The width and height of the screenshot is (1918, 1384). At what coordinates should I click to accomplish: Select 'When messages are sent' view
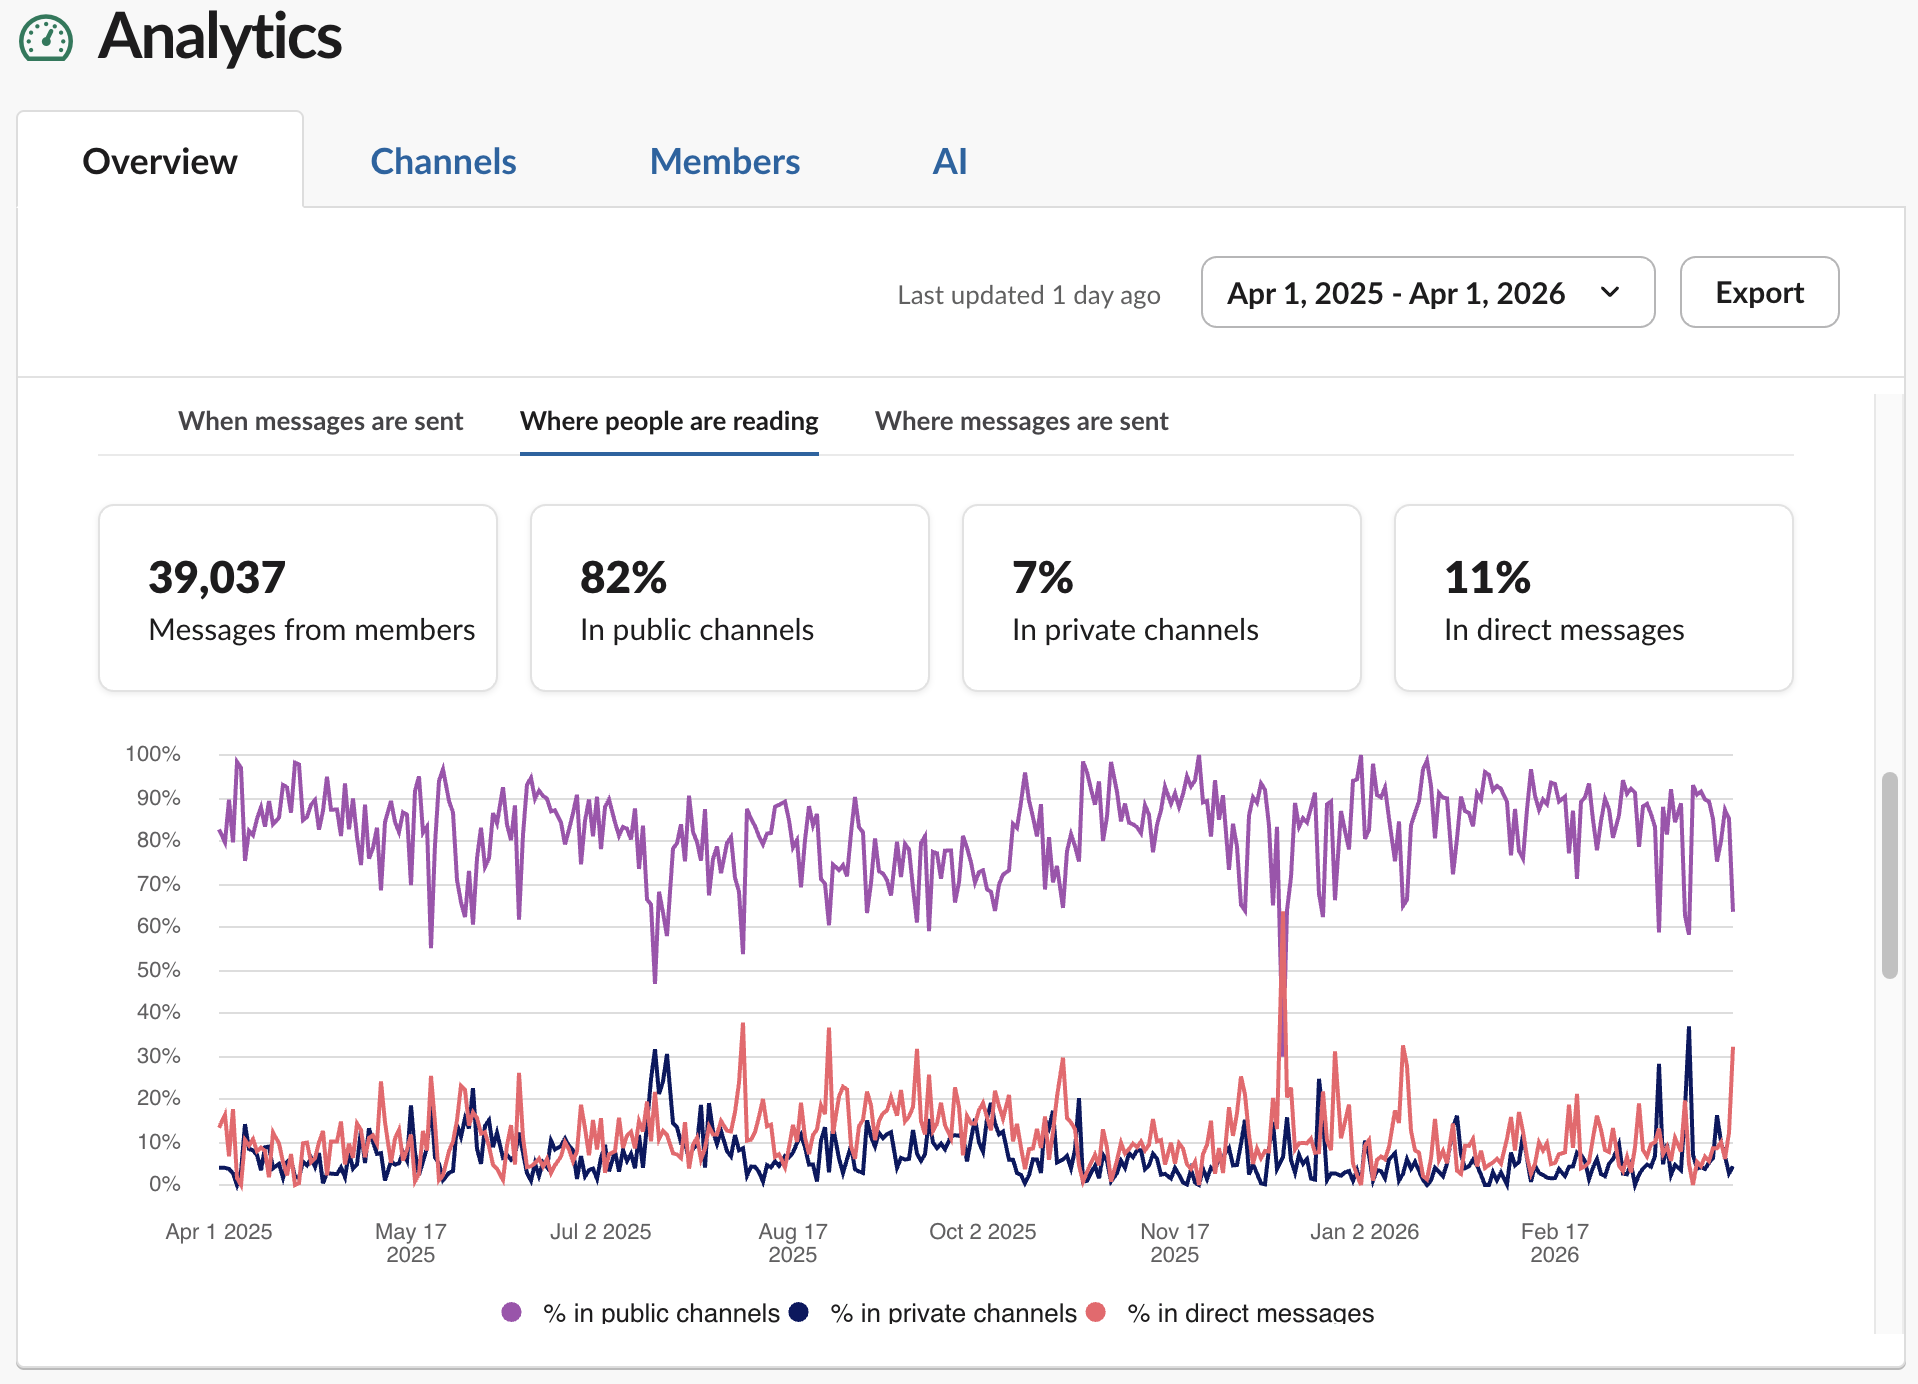pyautogui.click(x=320, y=421)
